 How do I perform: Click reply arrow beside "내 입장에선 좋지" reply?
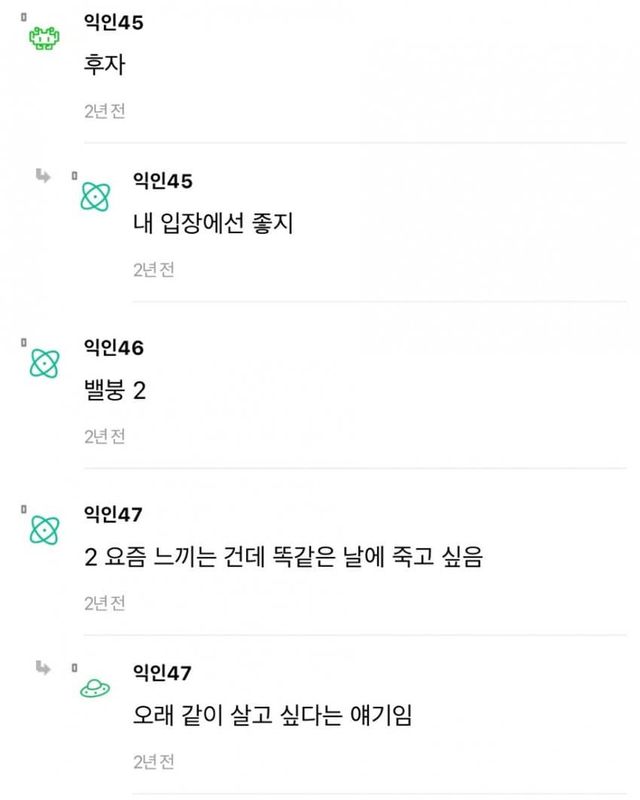pos(44,176)
